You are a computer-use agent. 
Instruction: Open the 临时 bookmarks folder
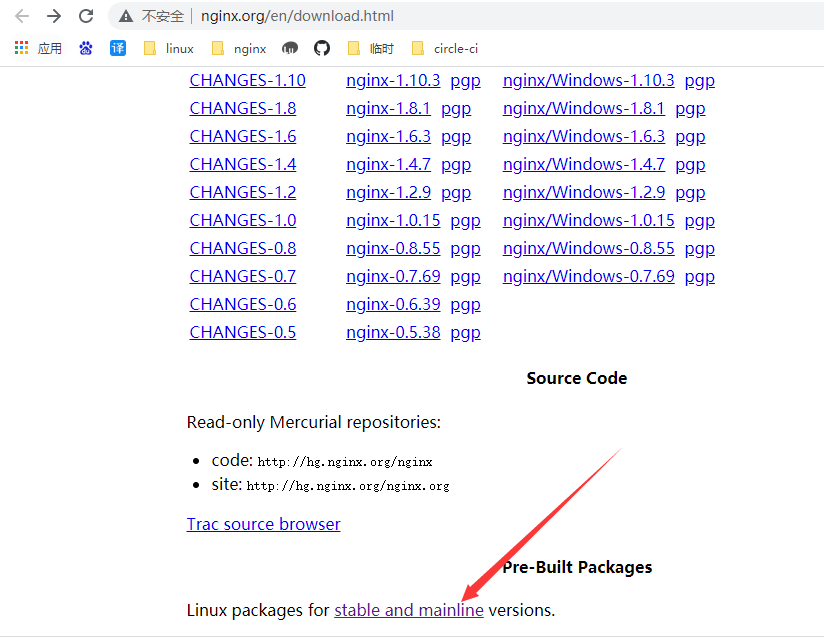370,48
